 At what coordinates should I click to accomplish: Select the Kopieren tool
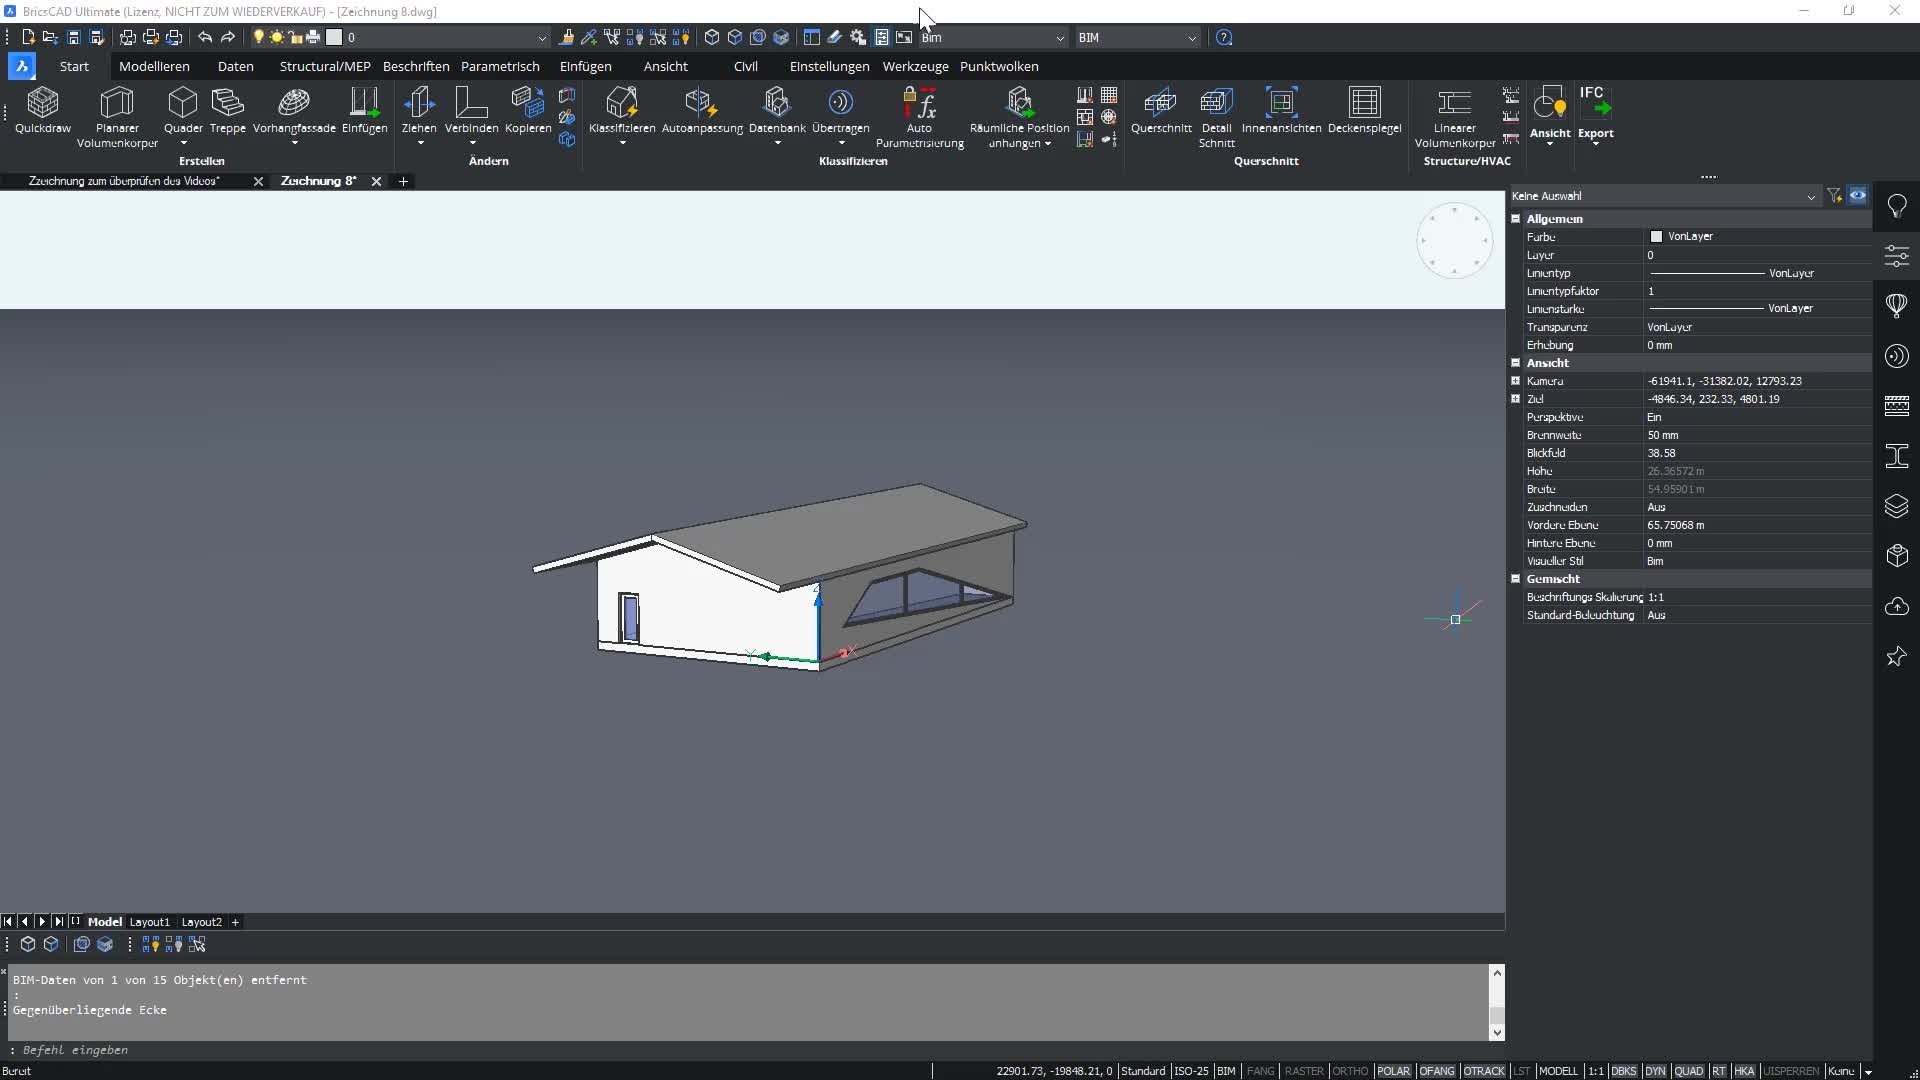(528, 110)
